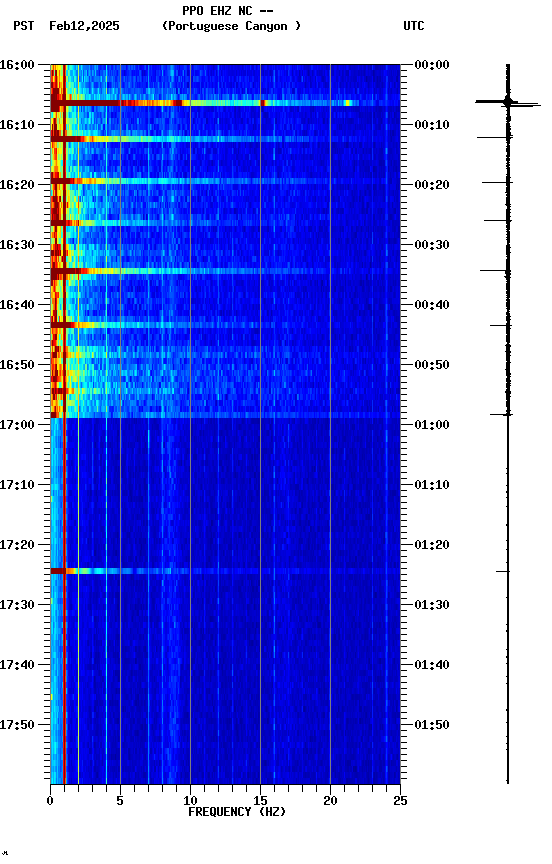Click the 00:30 UTC time label
Viewport: 552px width, 864px height.
click(432, 245)
